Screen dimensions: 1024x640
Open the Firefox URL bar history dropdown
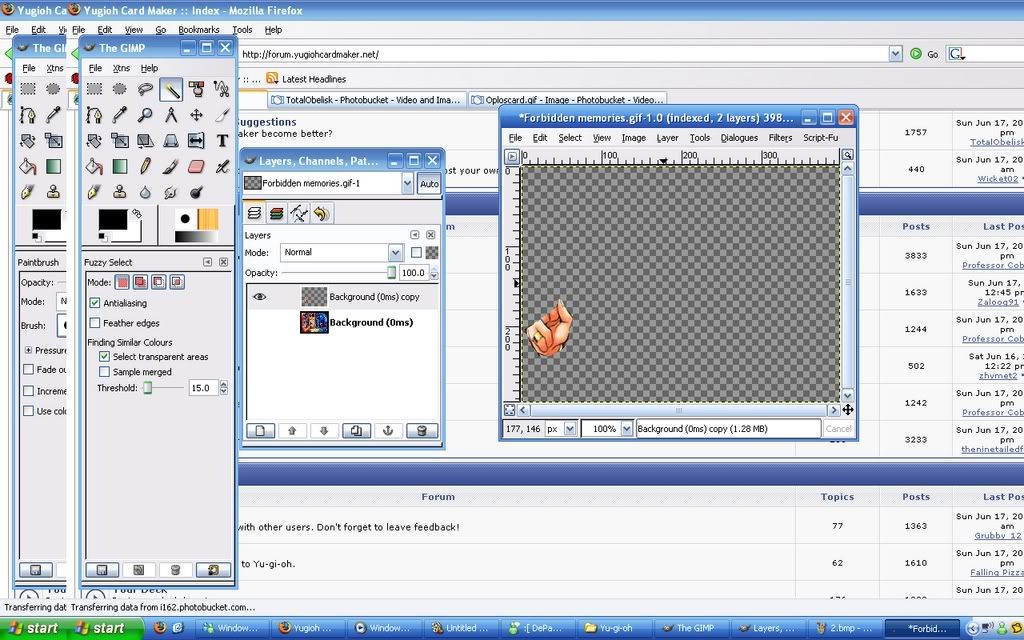pyautogui.click(x=895, y=54)
